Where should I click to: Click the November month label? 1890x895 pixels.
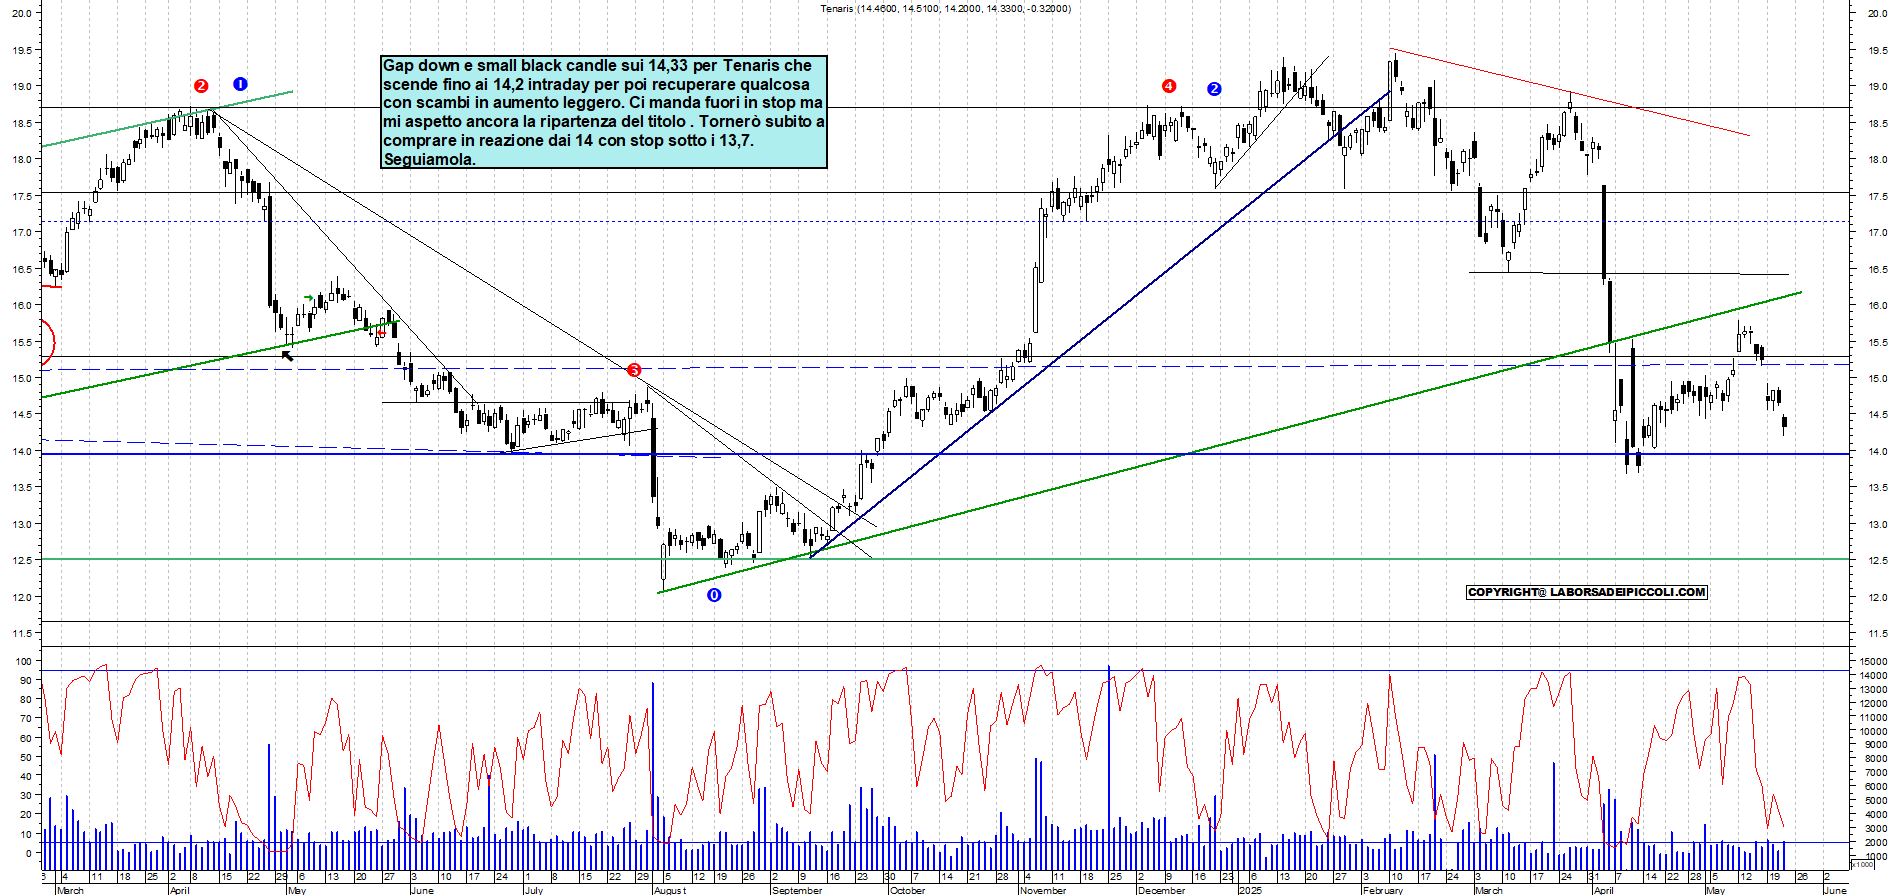click(1043, 890)
